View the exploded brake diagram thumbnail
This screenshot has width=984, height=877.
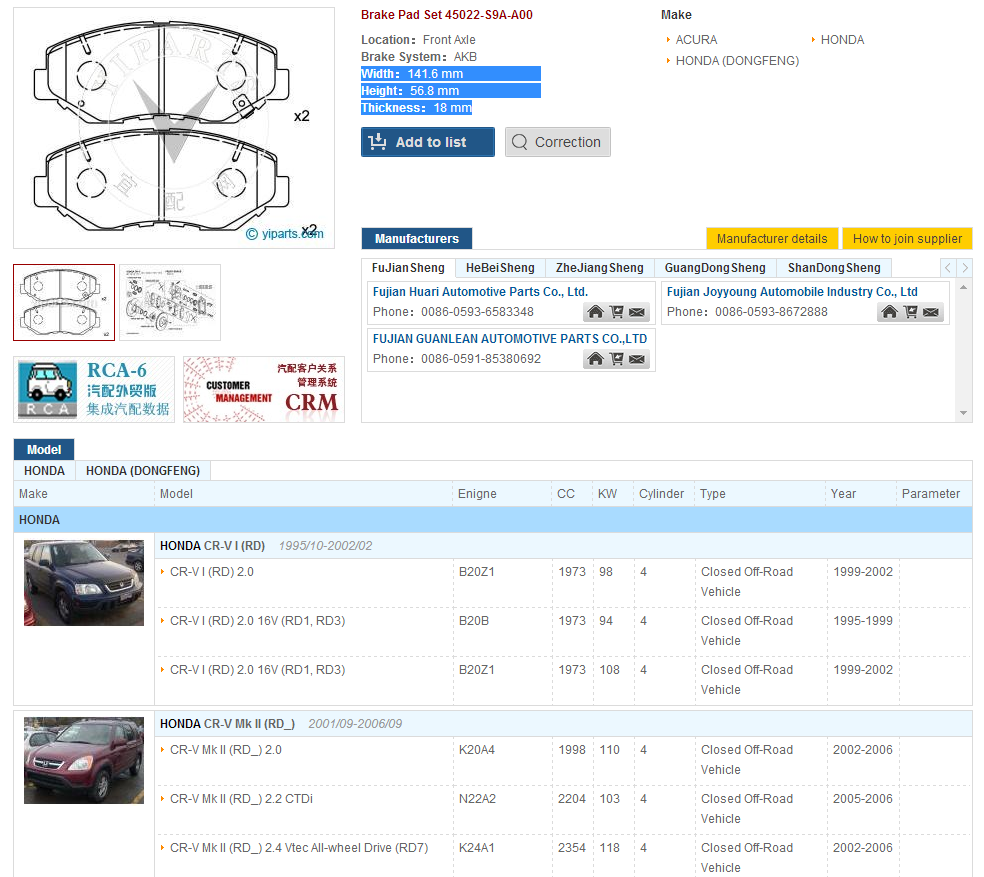coord(170,302)
